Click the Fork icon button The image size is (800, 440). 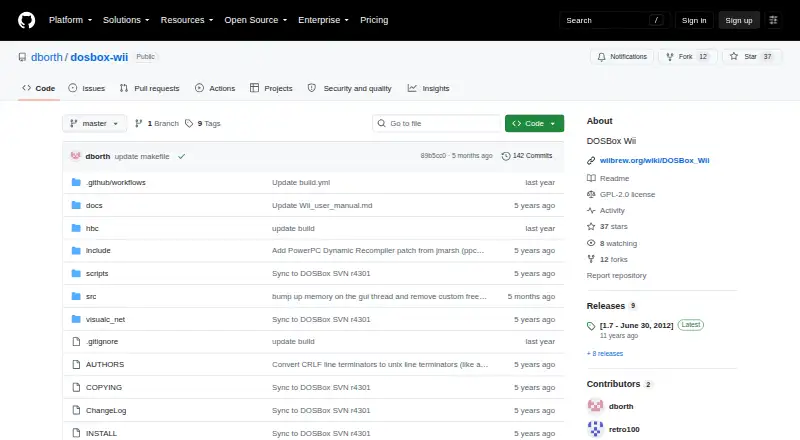pyautogui.click(x=670, y=57)
